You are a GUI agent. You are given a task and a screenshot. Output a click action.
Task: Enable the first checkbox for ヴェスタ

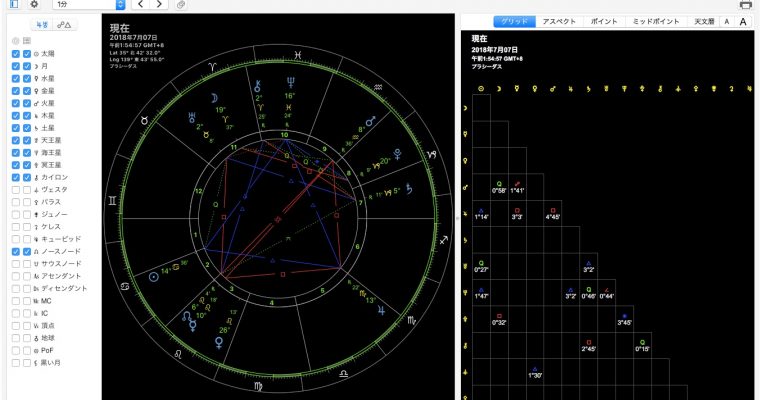(x=16, y=190)
